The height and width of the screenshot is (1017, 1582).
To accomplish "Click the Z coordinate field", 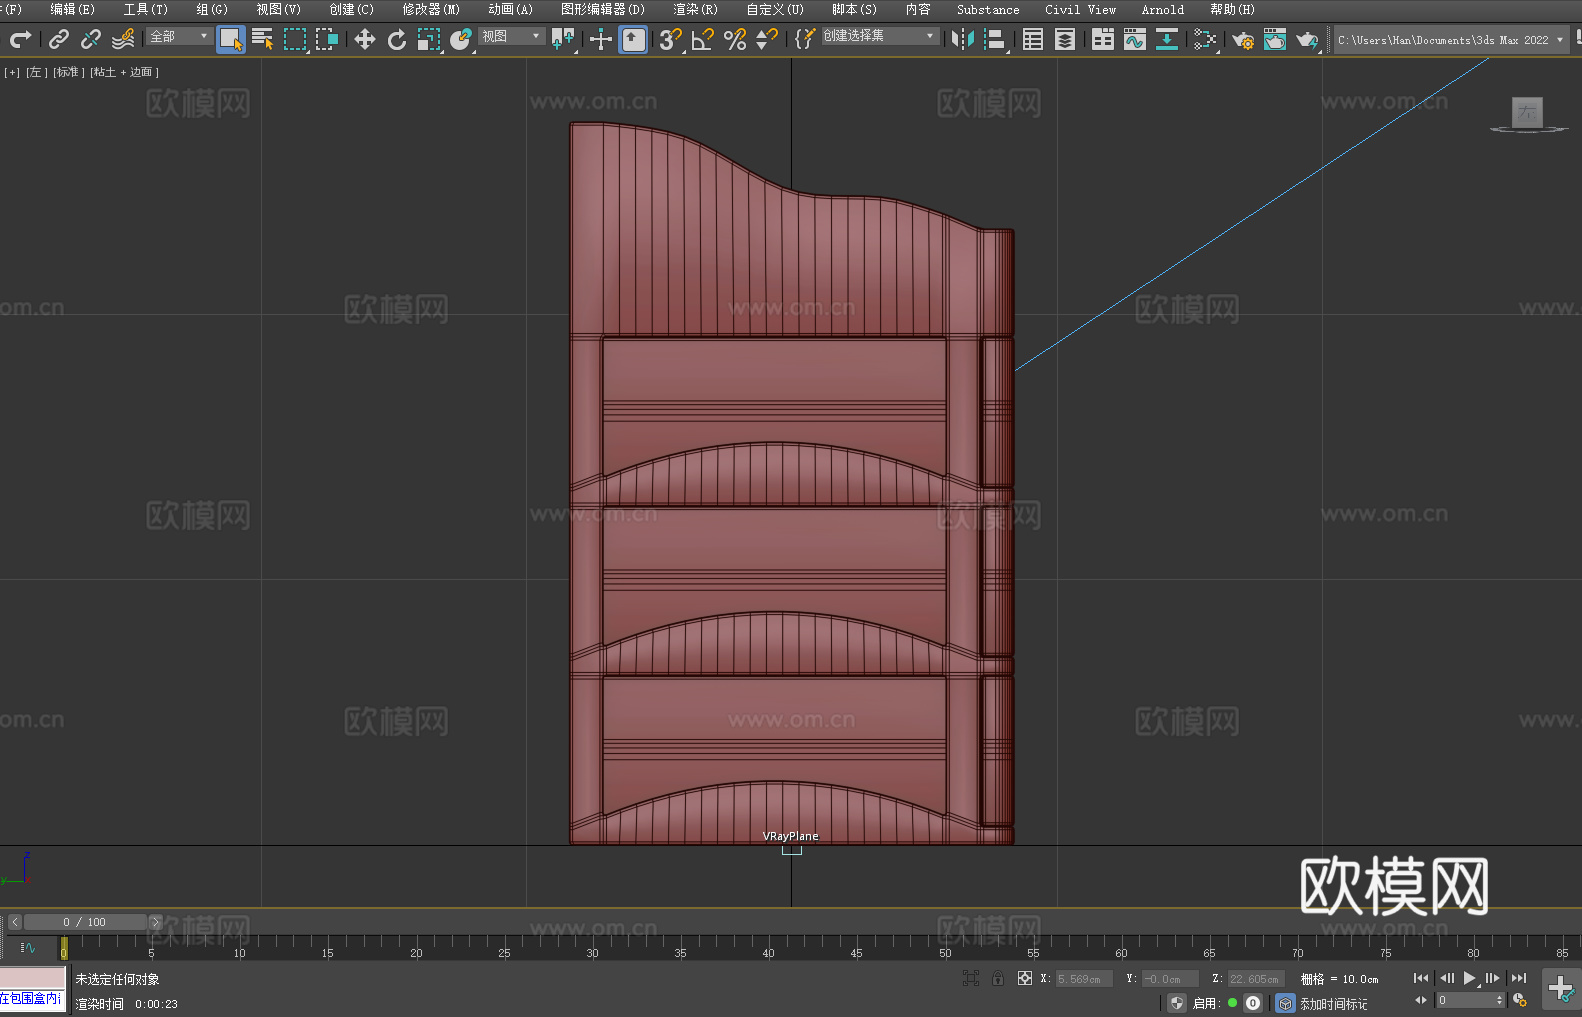I will pos(1256,979).
